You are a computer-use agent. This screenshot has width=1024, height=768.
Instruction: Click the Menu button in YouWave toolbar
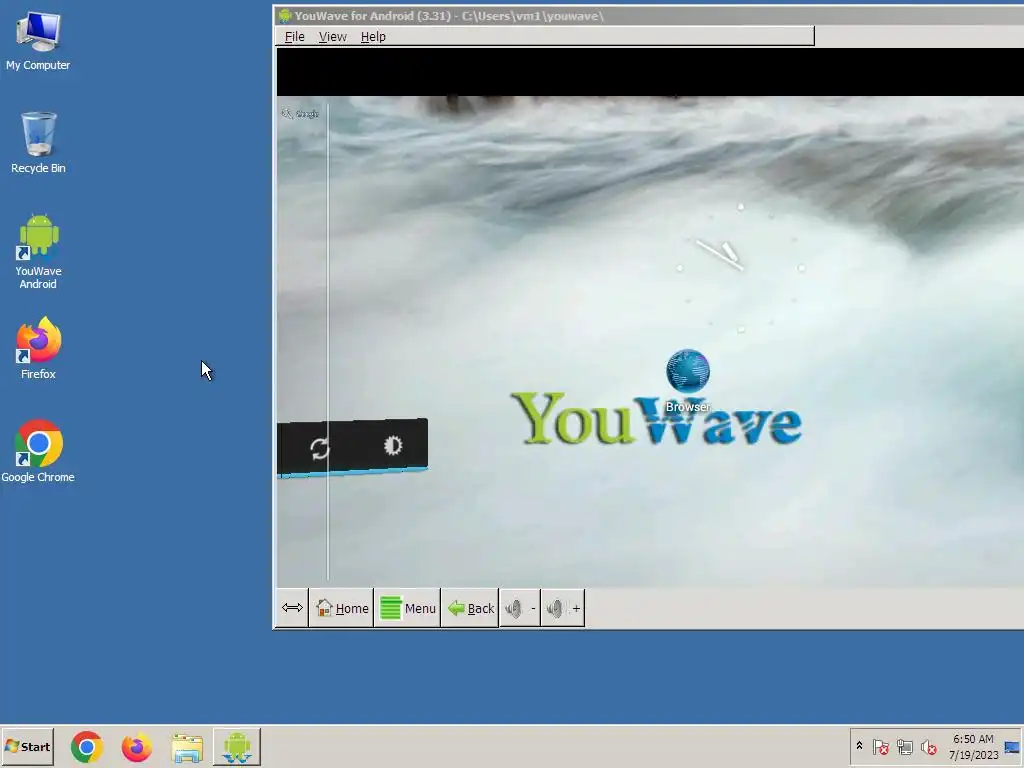(408, 608)
